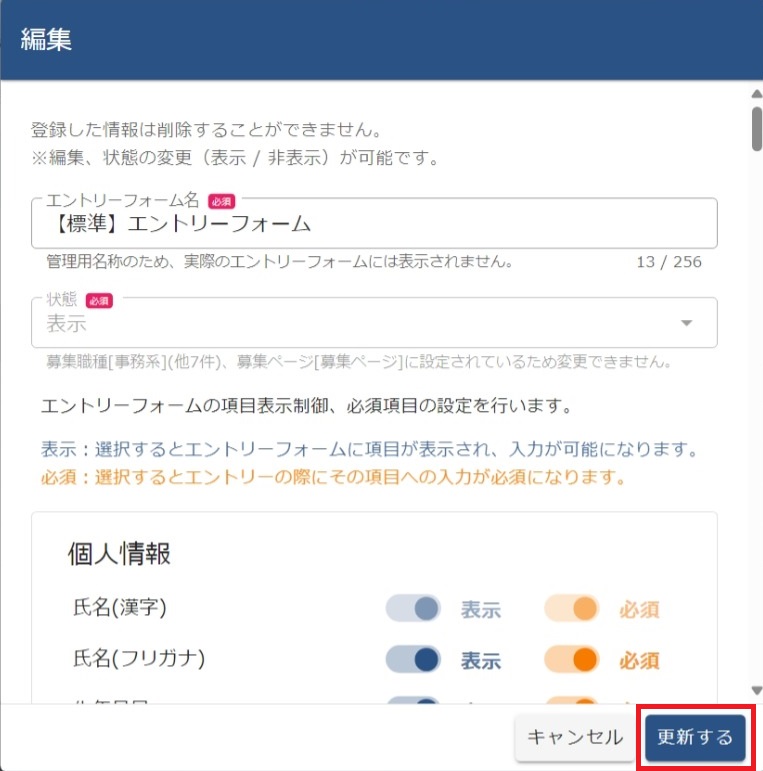763x771 pixels.
Task: Click the scrollbar down arrow
Action: click(756, 690)
